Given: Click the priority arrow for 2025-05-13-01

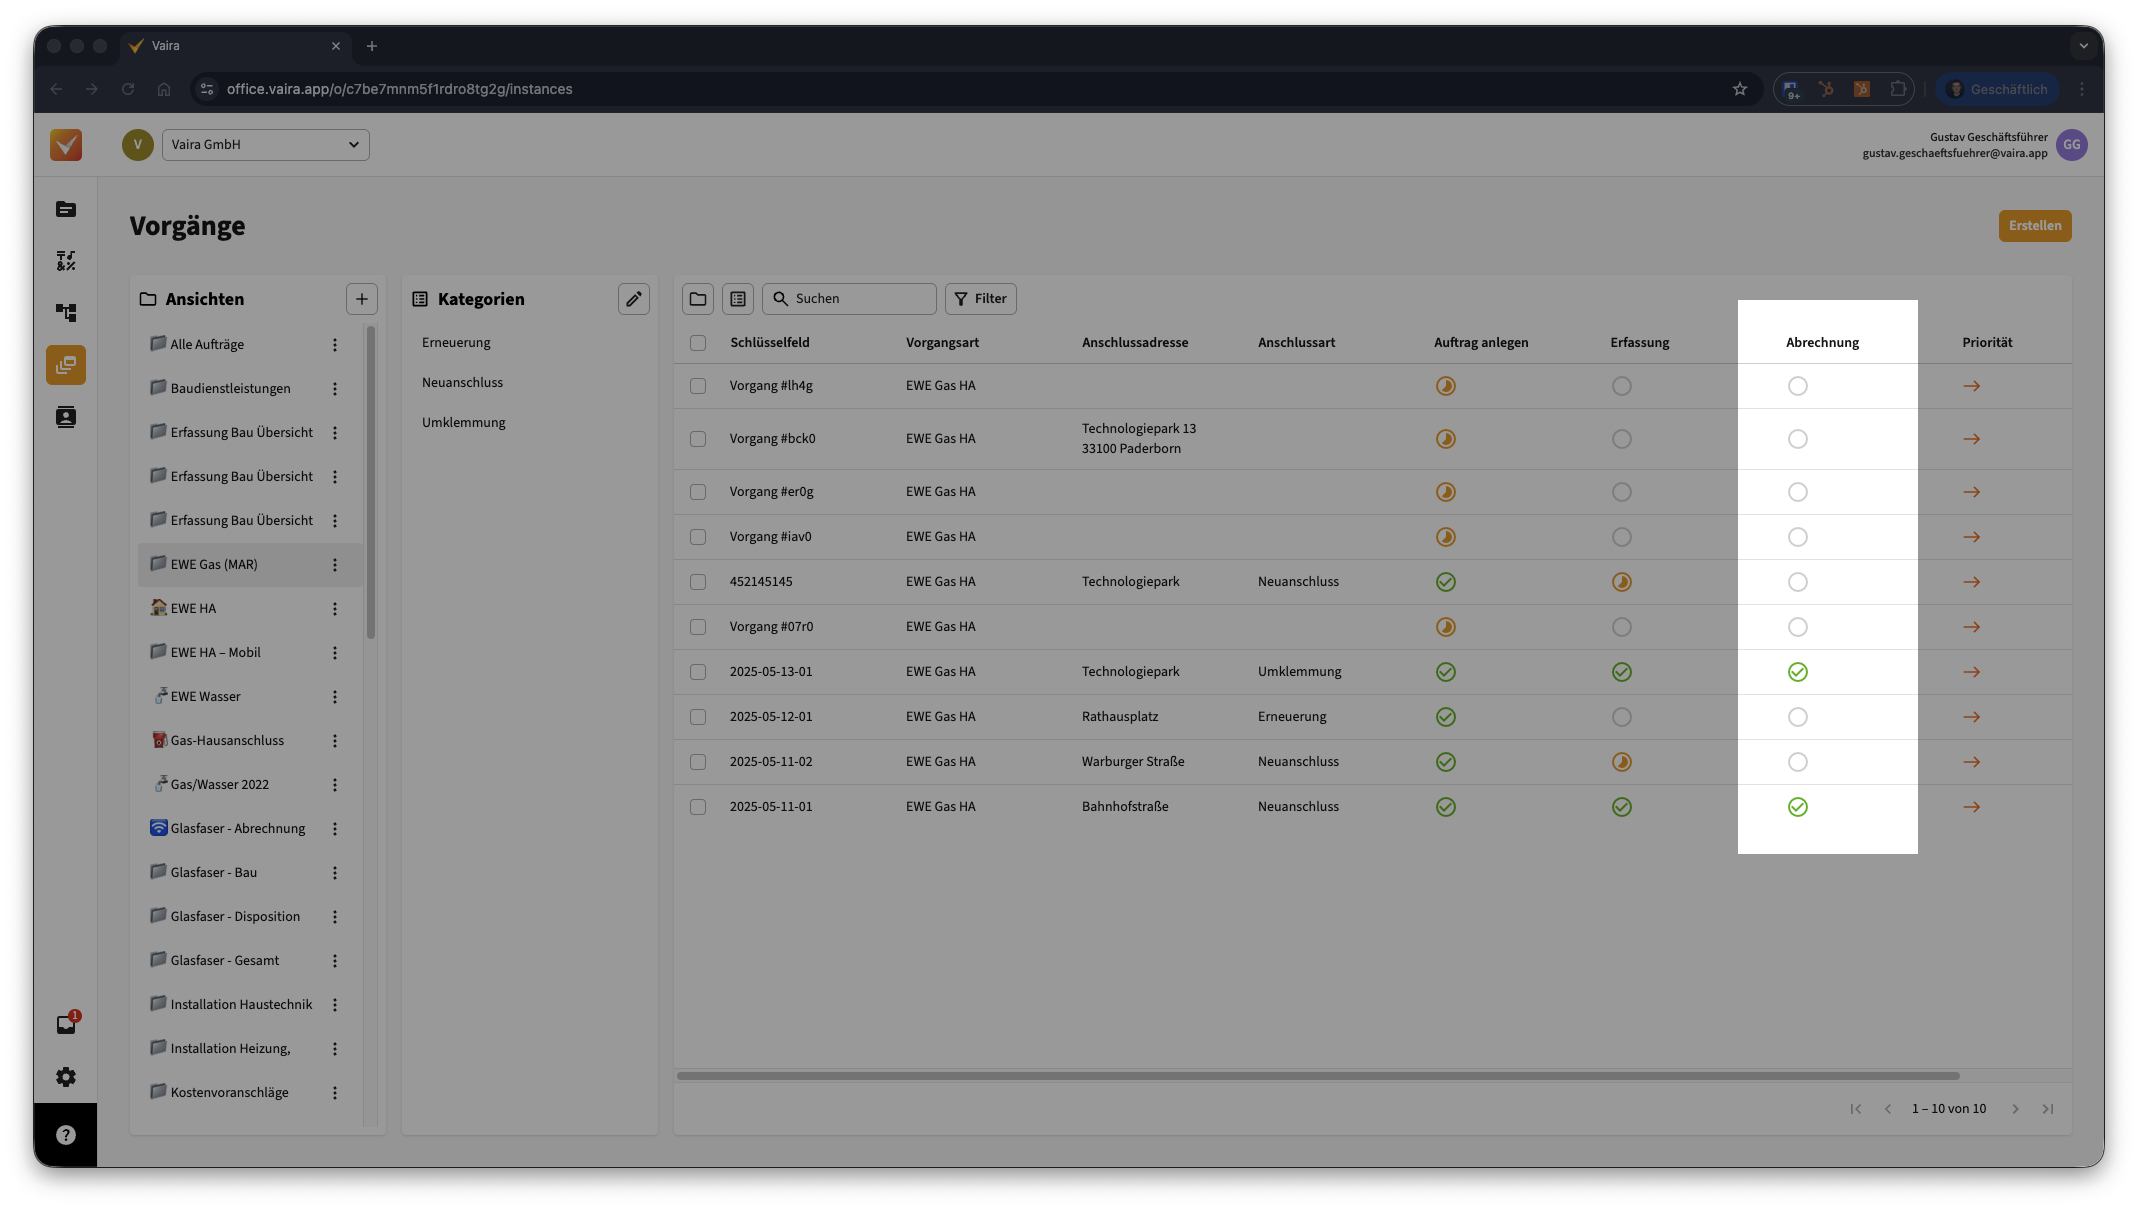Looking at the screenshot, I should tap(1971, 672).
